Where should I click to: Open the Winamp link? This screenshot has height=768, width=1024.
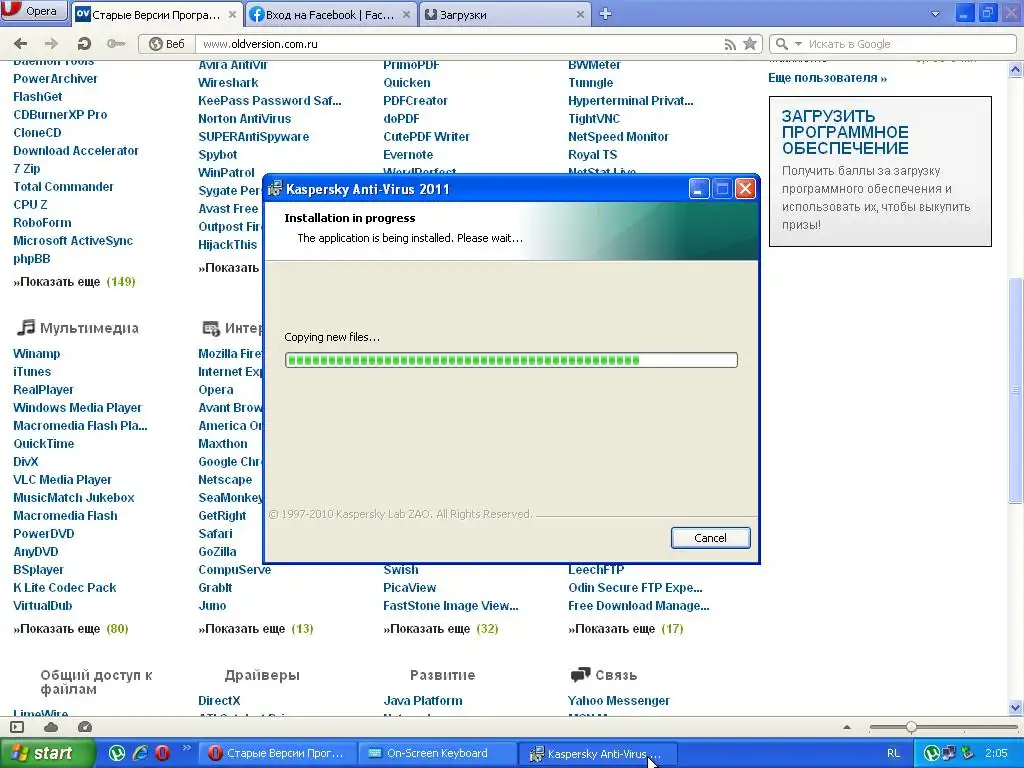[37, 353]
